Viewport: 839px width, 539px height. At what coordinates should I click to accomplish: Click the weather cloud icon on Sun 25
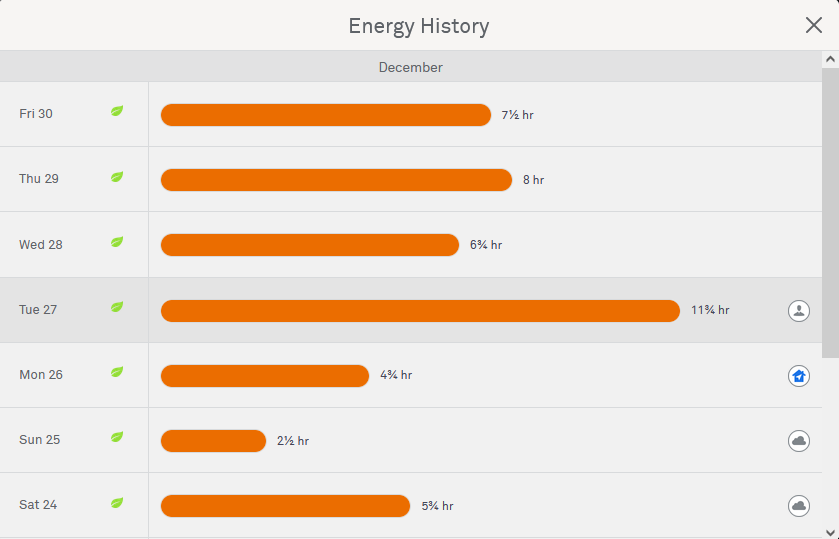coord(798,441)
